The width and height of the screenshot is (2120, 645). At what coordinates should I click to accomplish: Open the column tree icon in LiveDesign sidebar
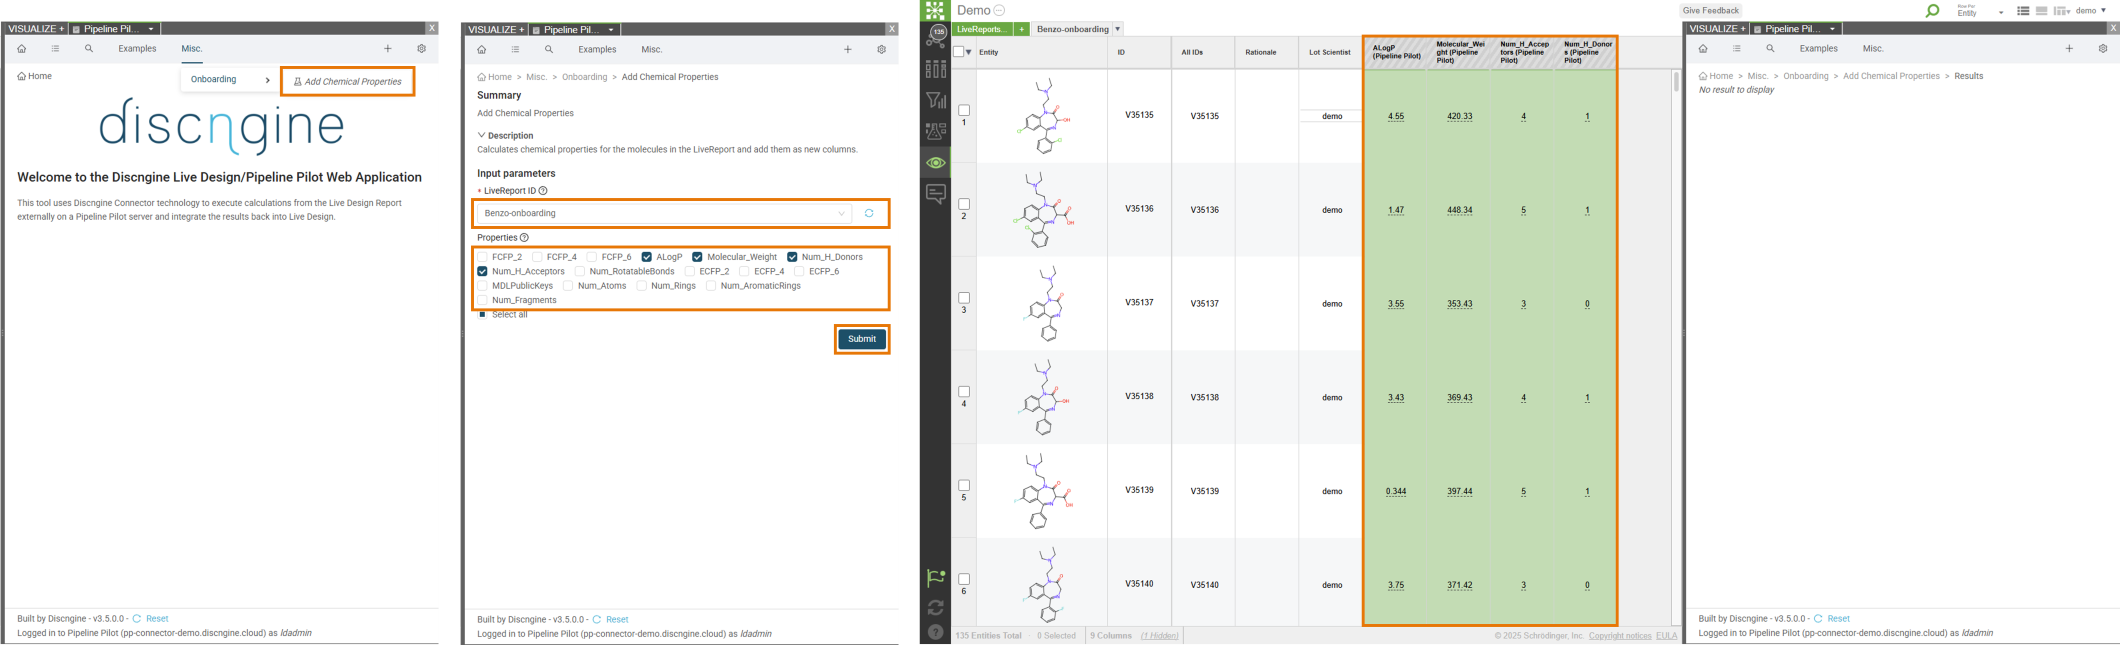(936, 69)
